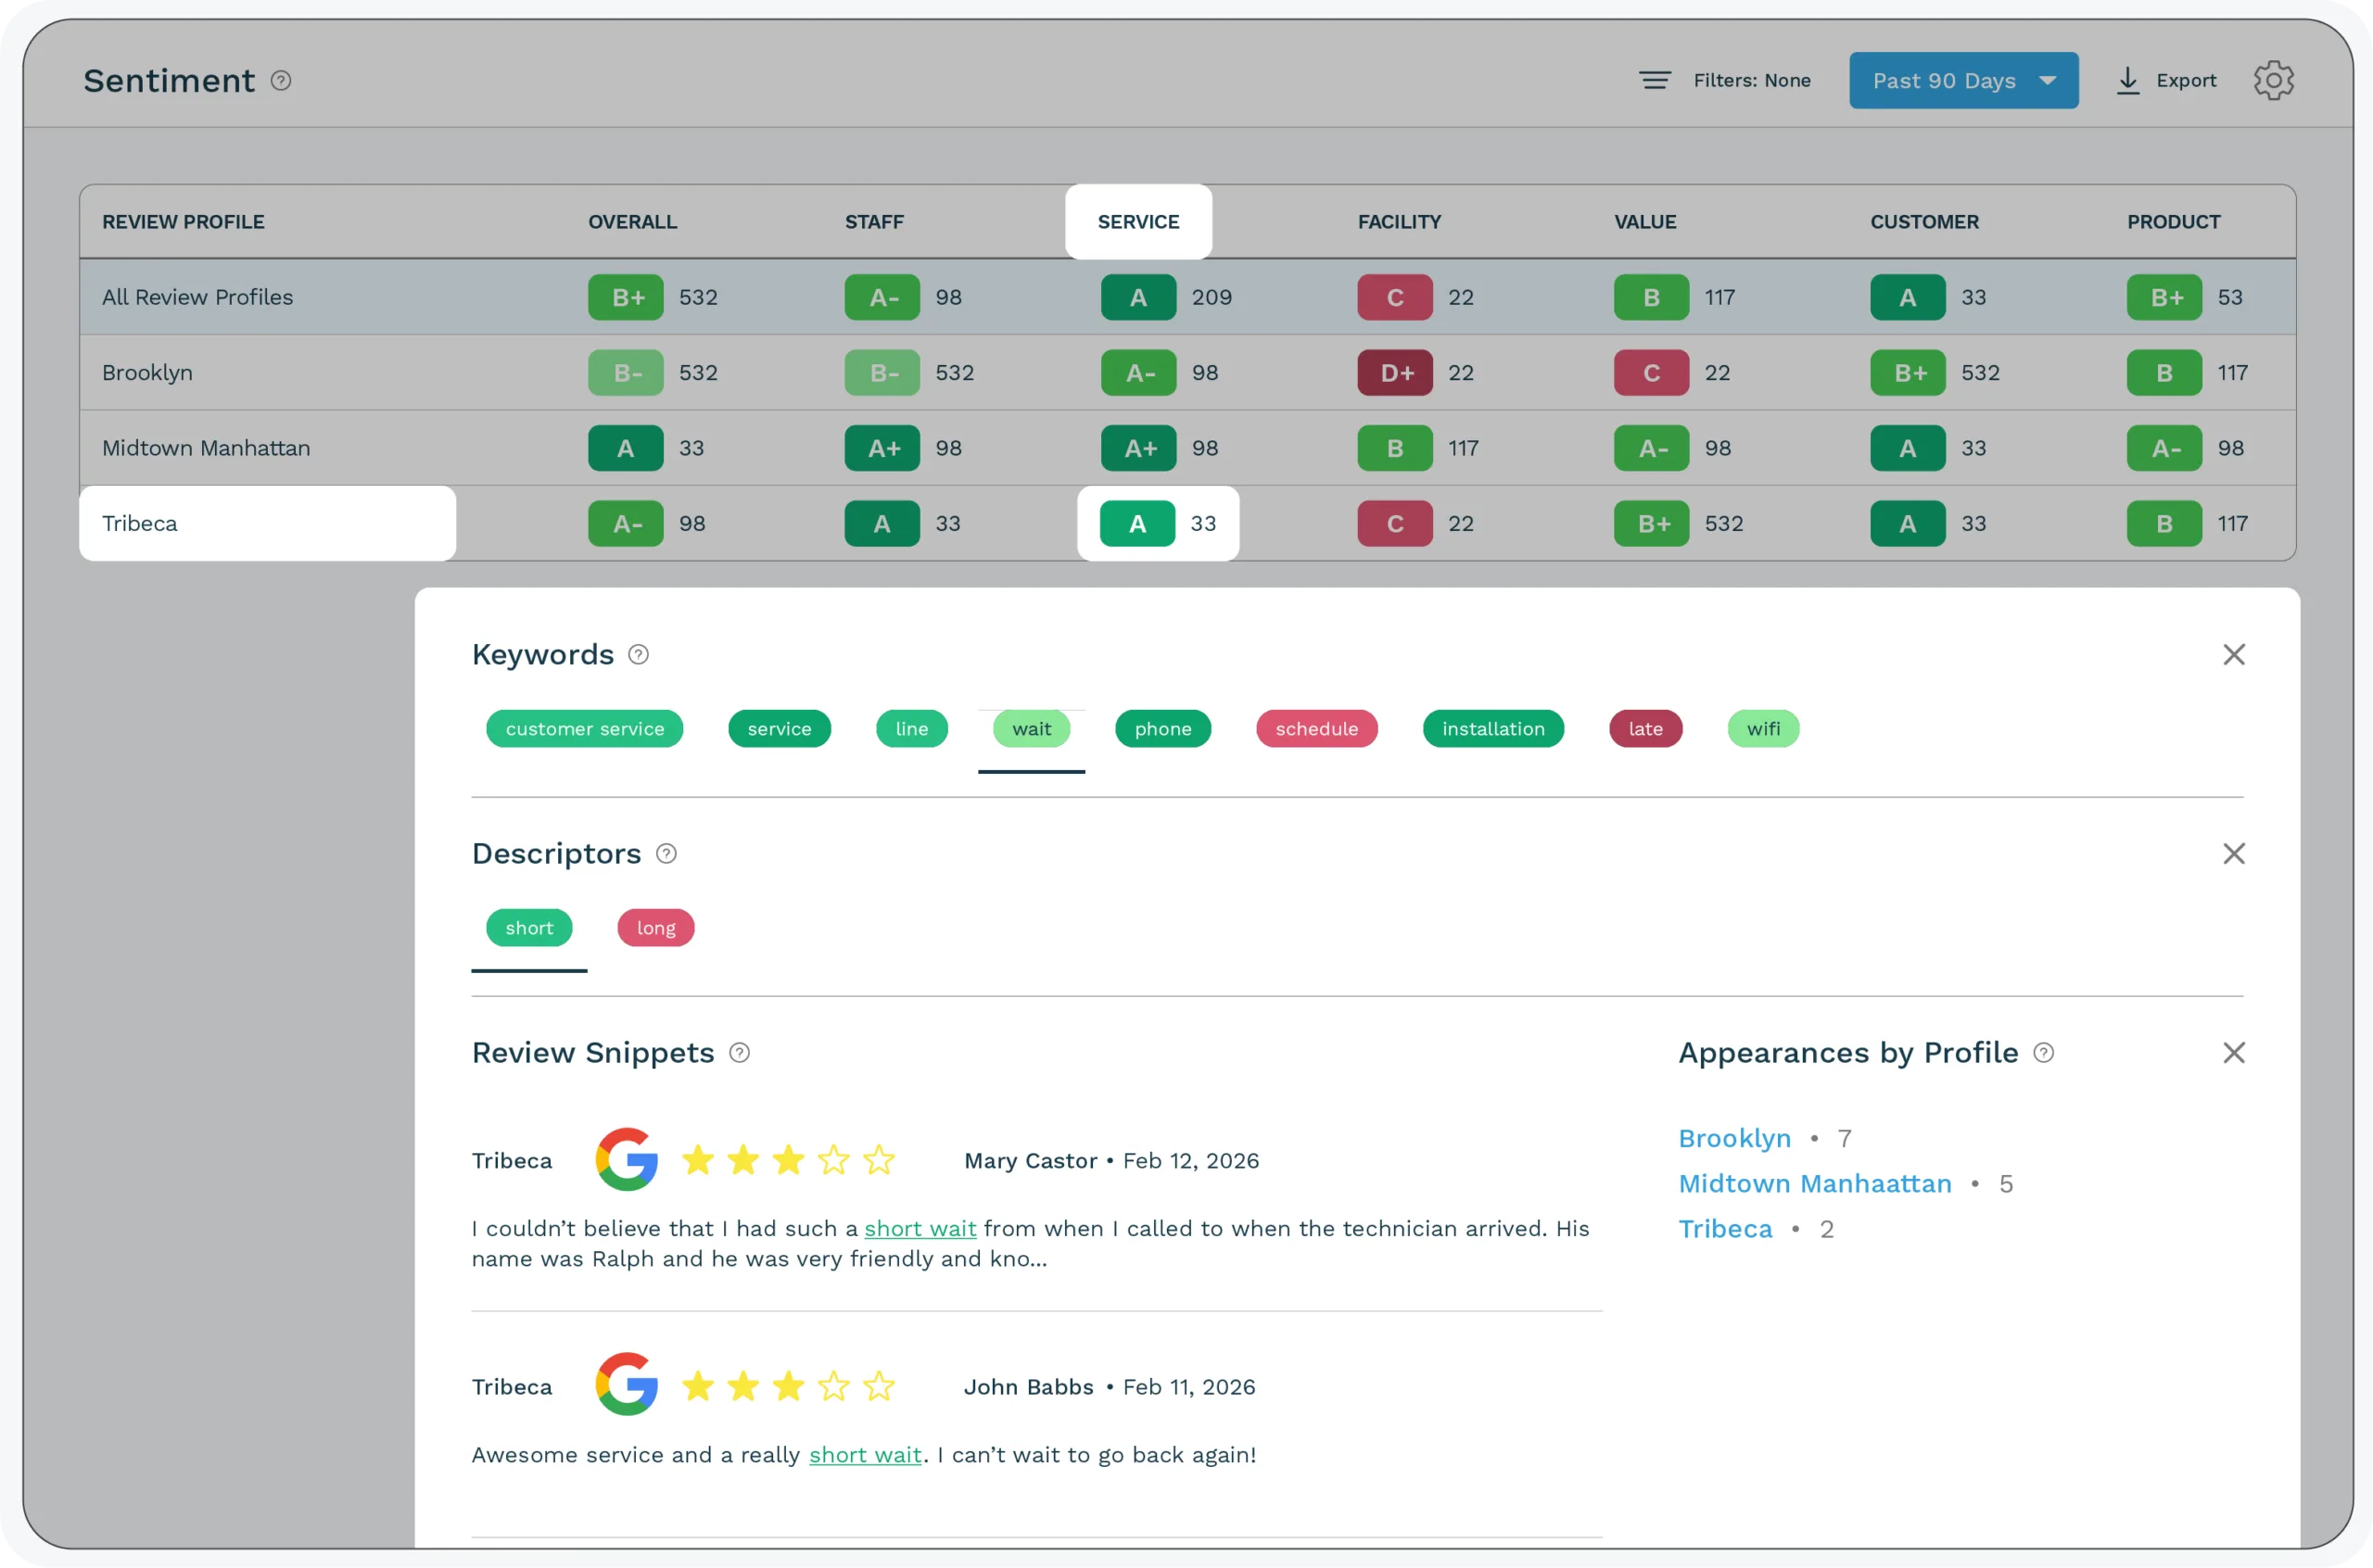The width and height of the screenshot is (2373, 1568).
Task: Open the Brooklyn profile link
Action: pos(1735,1137)
